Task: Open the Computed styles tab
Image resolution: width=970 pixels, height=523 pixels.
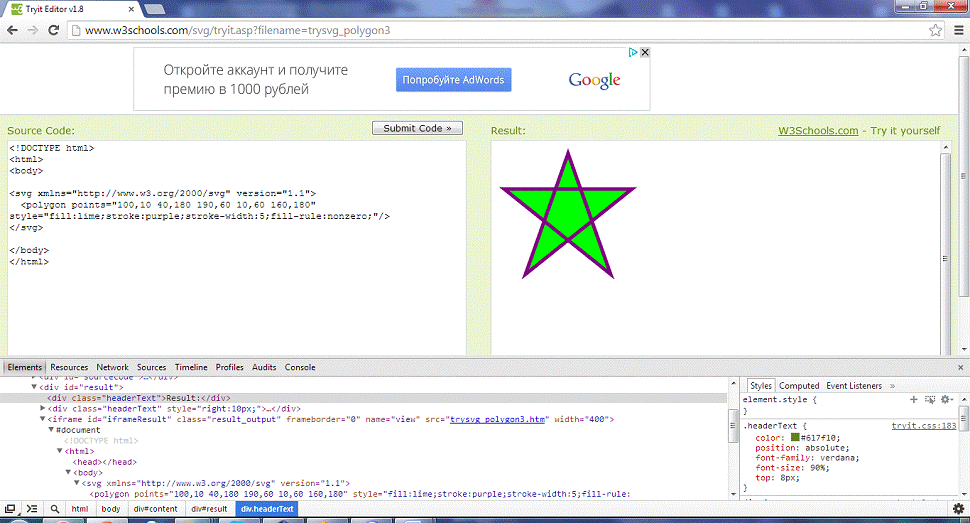Action: (799, 385)
